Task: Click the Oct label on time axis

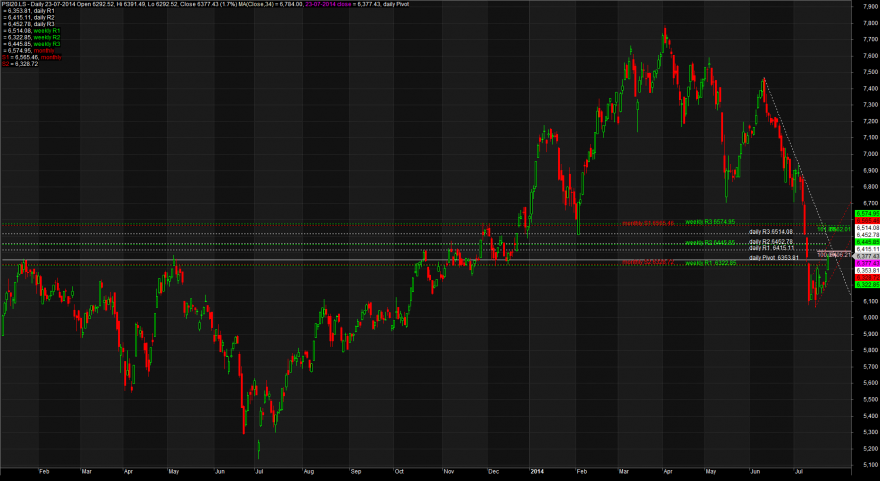Action: pyautogui.click(x=400, y=472)
